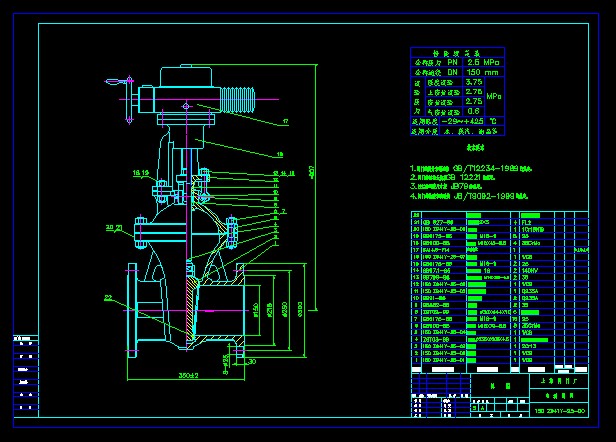Click the handwheel on the valve actuator

click(126, 95)
